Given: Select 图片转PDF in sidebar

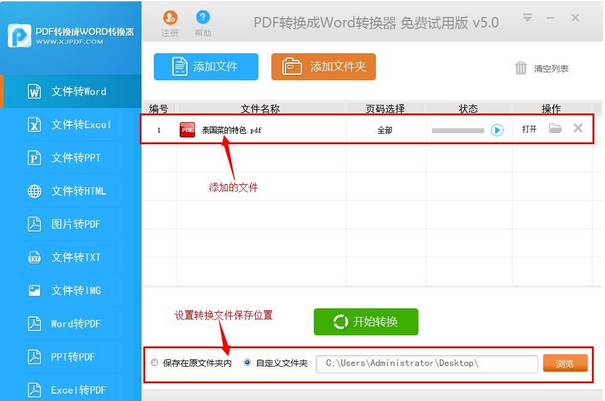Looking at the screenshot, I should click(x=71, y=224).
